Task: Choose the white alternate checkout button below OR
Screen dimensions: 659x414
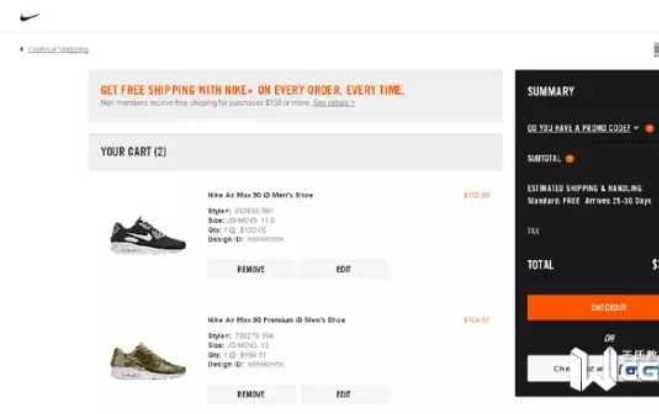Action: coord(593,369)
